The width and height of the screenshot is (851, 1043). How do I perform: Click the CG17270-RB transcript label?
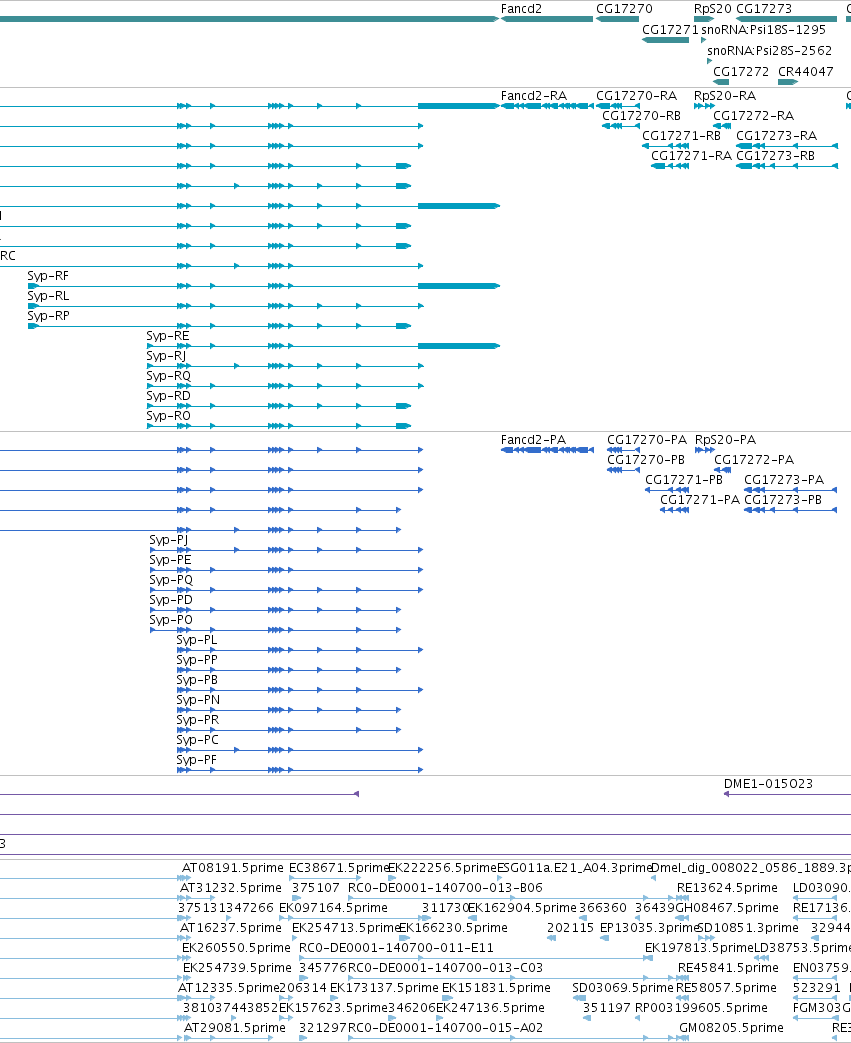coord(641,116)
